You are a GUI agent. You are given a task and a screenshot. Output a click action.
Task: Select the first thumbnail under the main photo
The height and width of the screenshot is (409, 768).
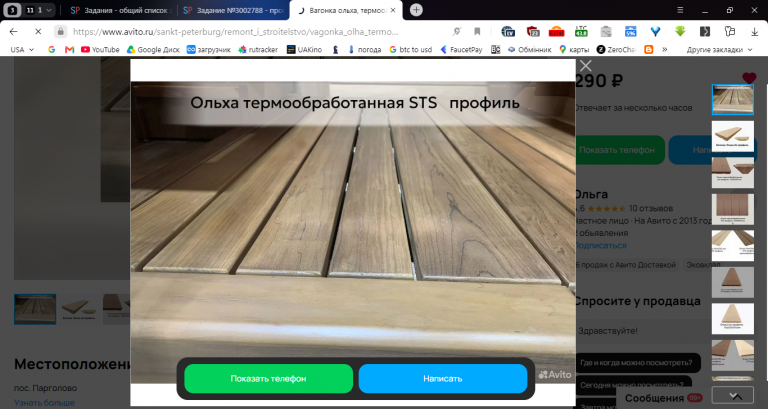(35, 309)
